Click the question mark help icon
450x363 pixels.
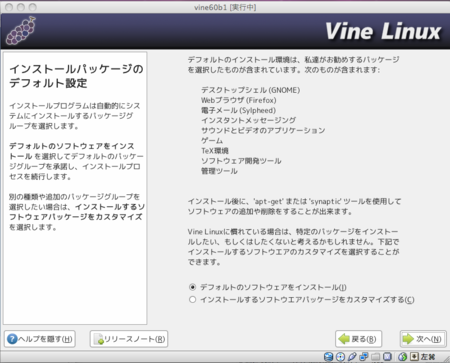(x=12, y=339)
